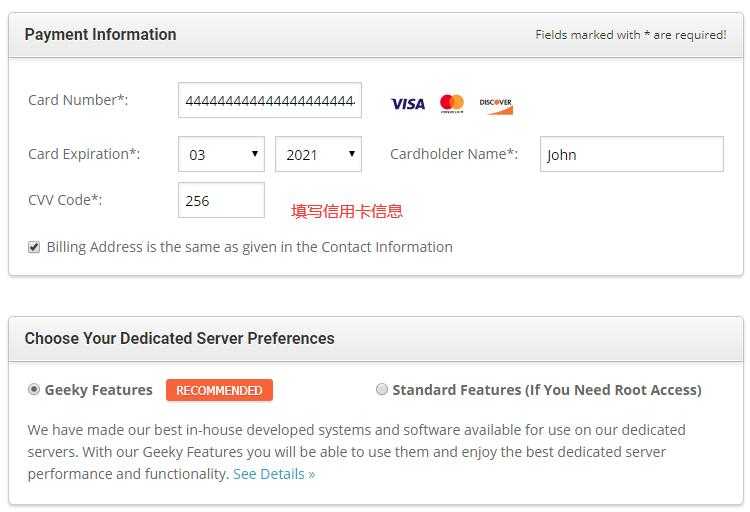750x512 pixels.
Task: Open the expiration month dropdown showing 03
Action: [221, 154]
